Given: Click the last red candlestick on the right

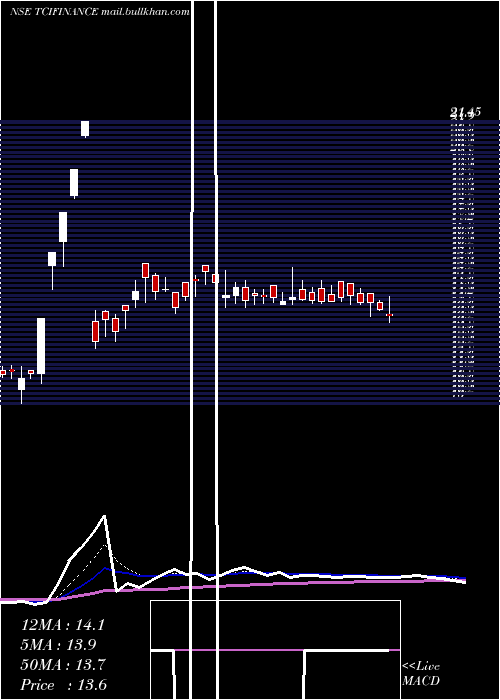Looking at the screenshot, I should 389,309.
